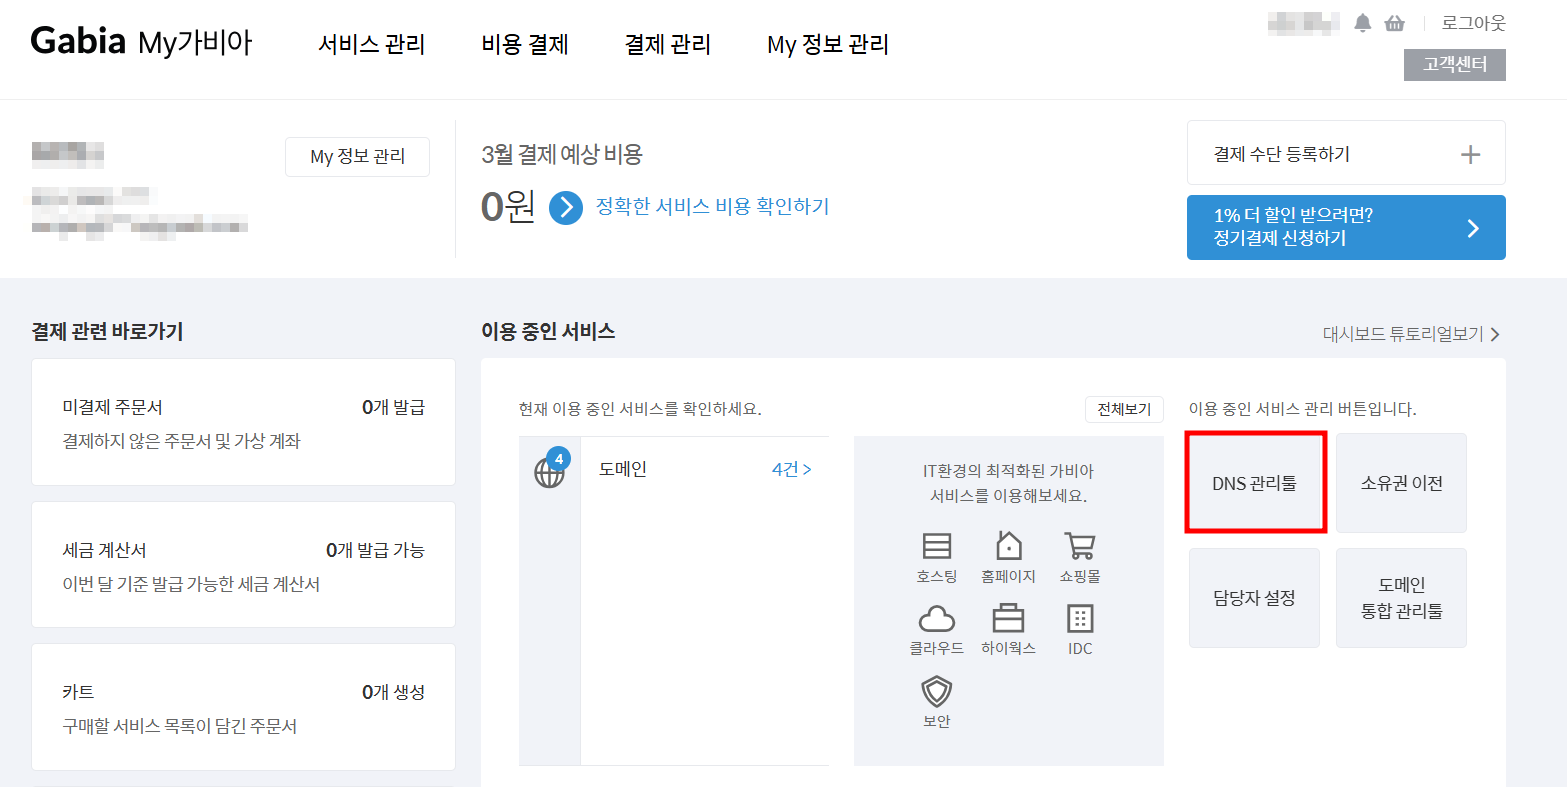
Task: Click the 0개 발급 count text
Action: click(393, 407)
